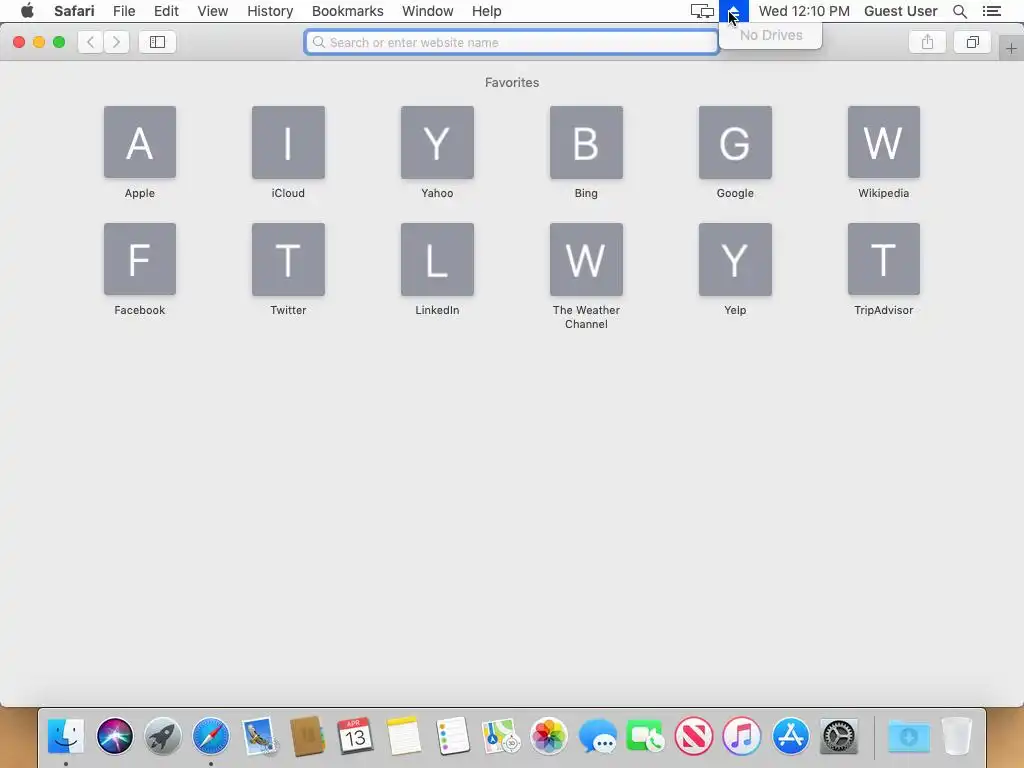1024x768 pixels.
Task: Open iTunes music app in Dock
Action: [x=742, y=736]
